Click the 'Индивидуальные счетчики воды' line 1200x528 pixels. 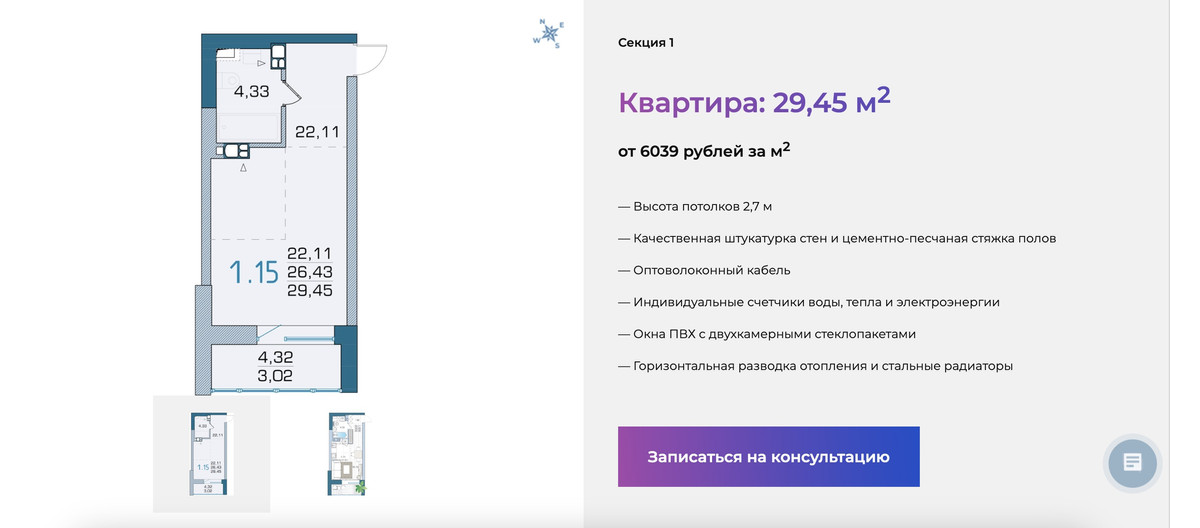809,302
